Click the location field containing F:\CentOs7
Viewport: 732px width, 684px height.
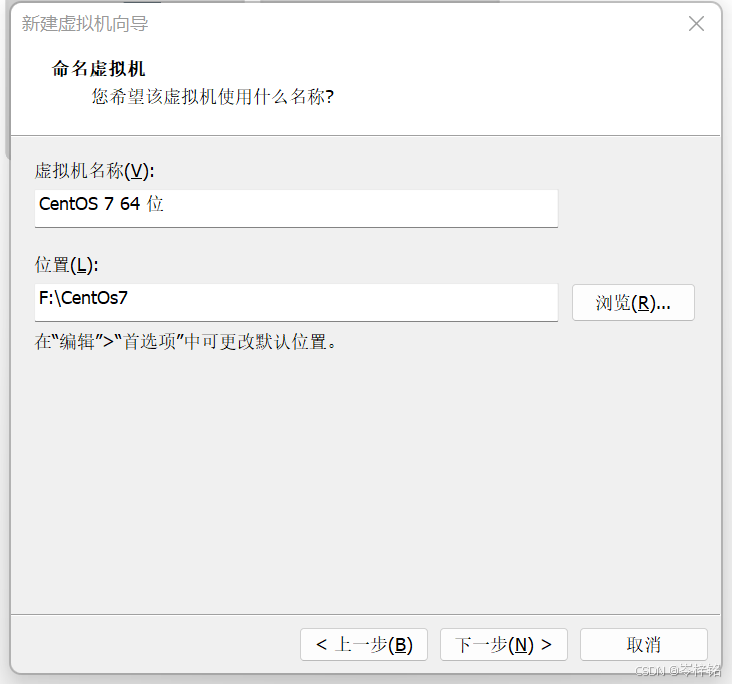pos(296,302)
